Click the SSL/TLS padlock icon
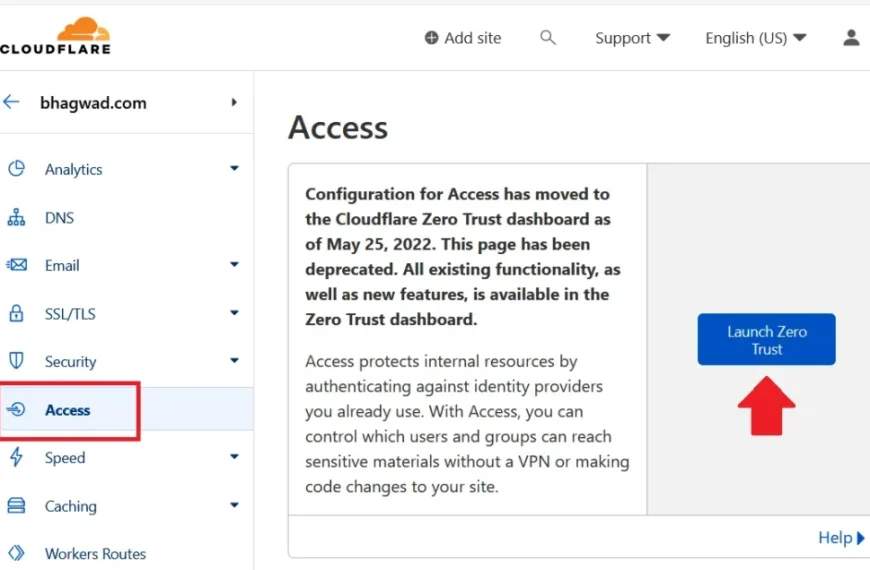The width and height of the screenshot is (870, 570). tap(16, 313)
